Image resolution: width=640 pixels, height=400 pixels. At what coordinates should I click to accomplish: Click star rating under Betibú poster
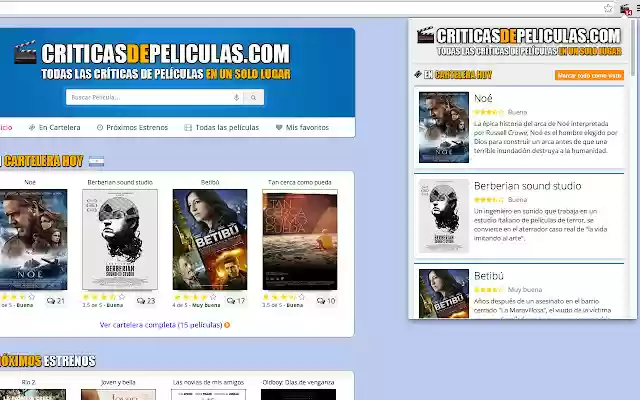point(194,297)
